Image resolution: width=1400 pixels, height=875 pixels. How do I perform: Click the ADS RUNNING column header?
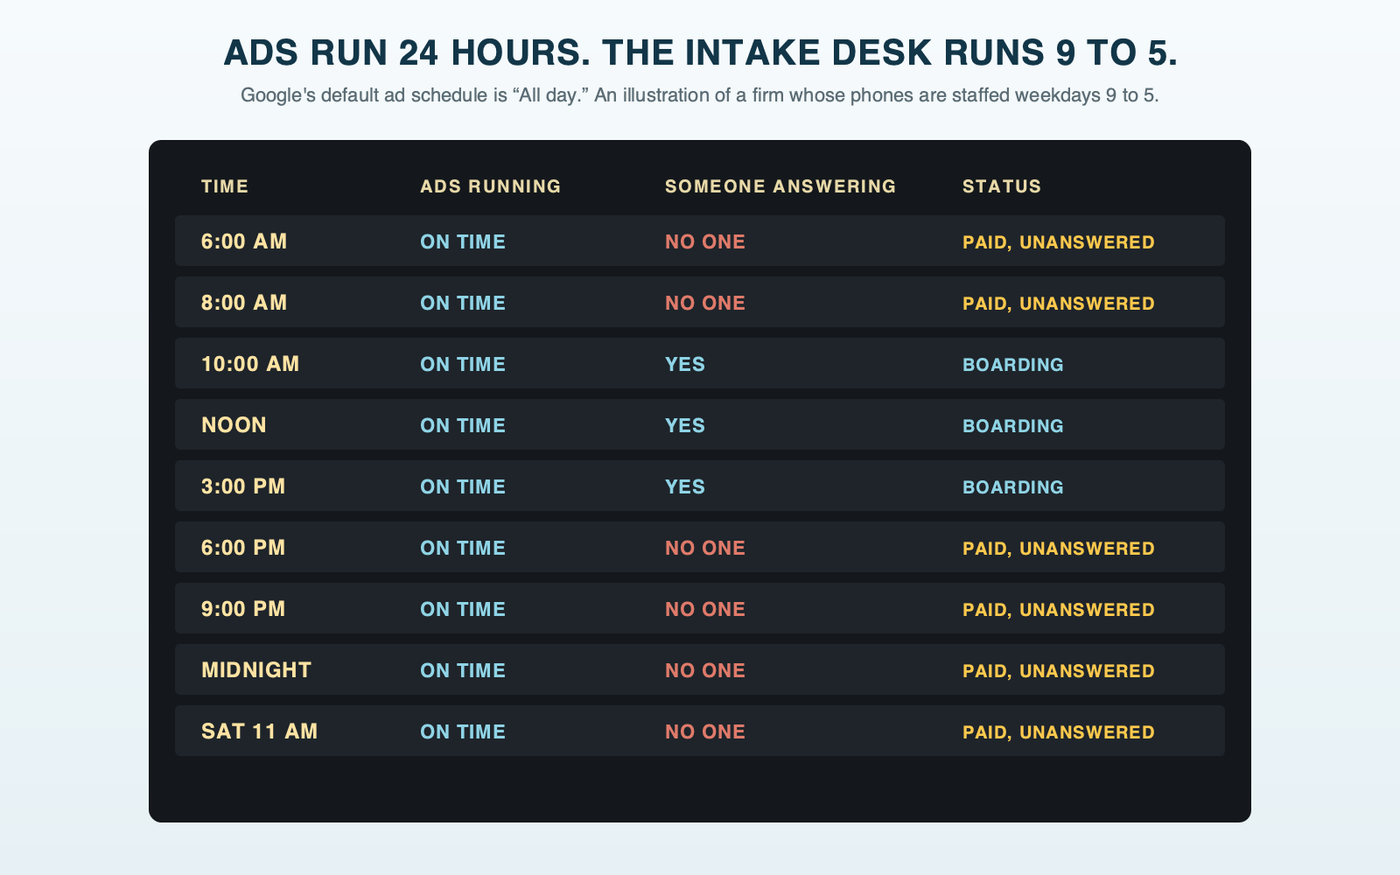[x=491, y=187]
